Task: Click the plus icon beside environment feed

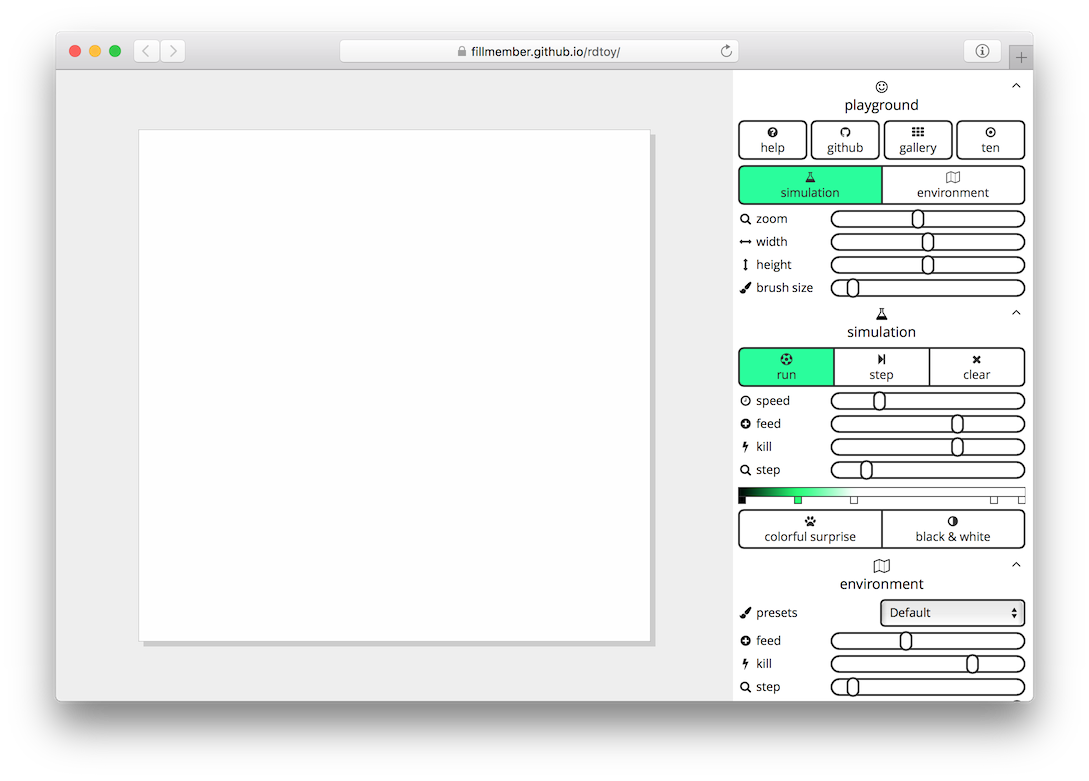Action: 745,641
